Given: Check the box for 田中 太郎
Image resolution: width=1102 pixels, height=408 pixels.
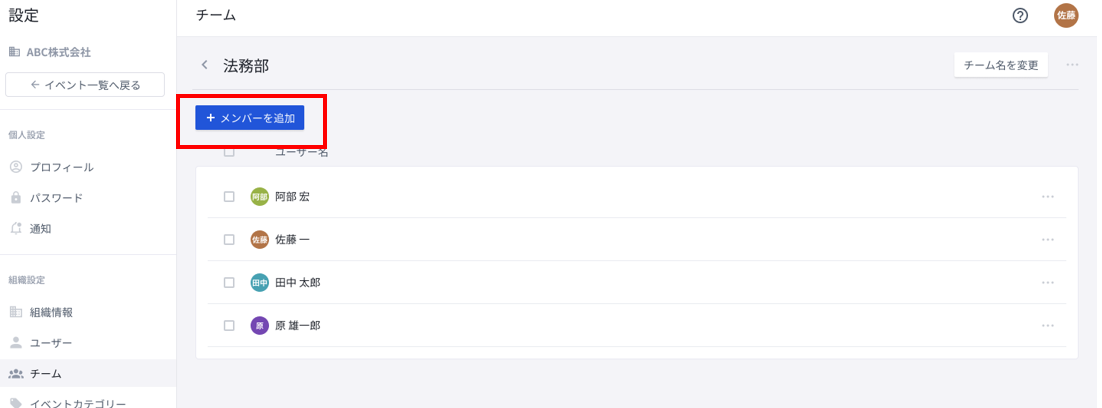Looking at the screenshot, I should pos(229,282).
